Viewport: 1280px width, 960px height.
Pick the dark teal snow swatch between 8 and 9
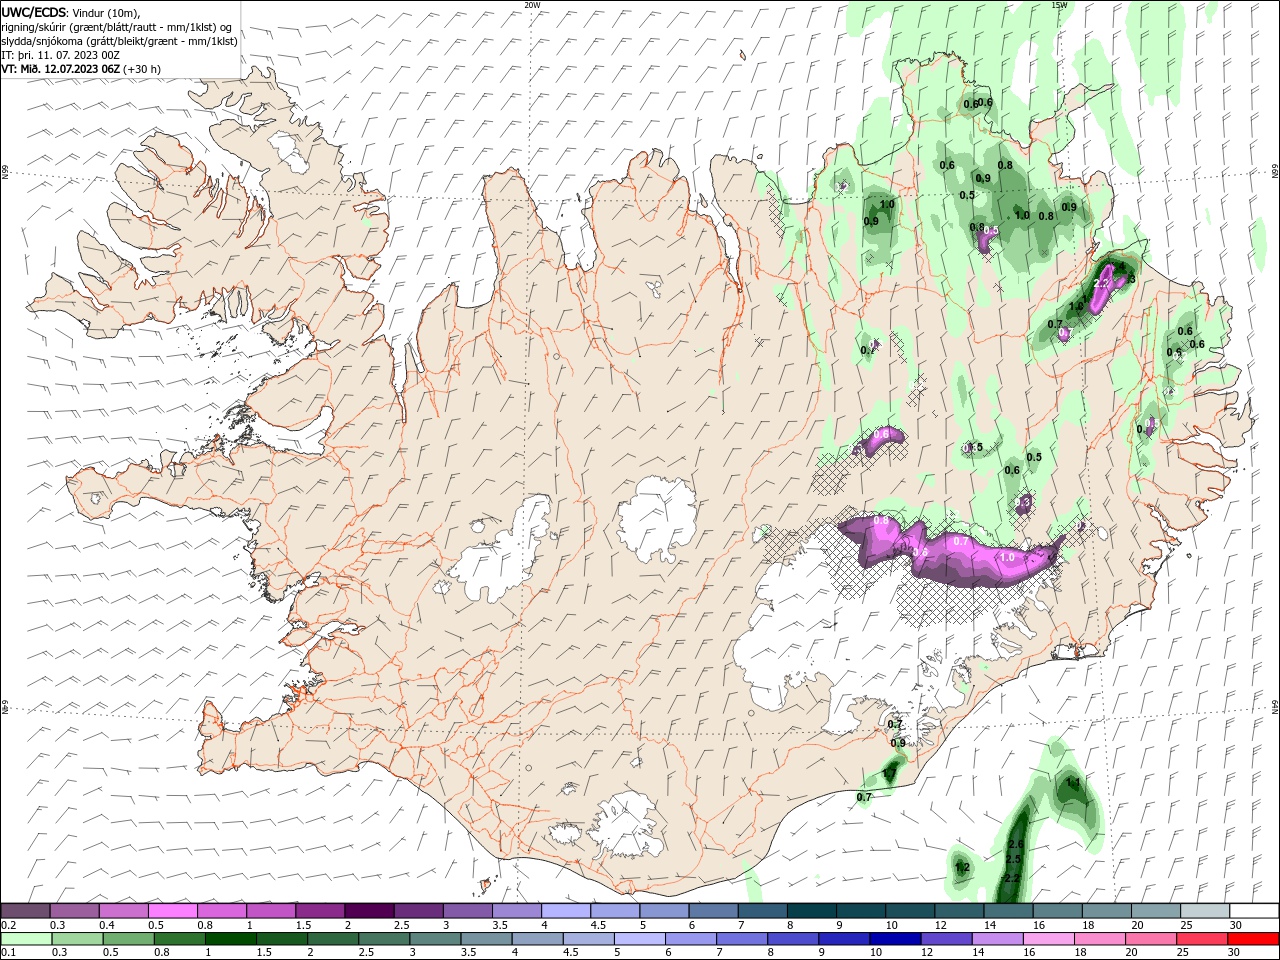click(x=812, y=910)
